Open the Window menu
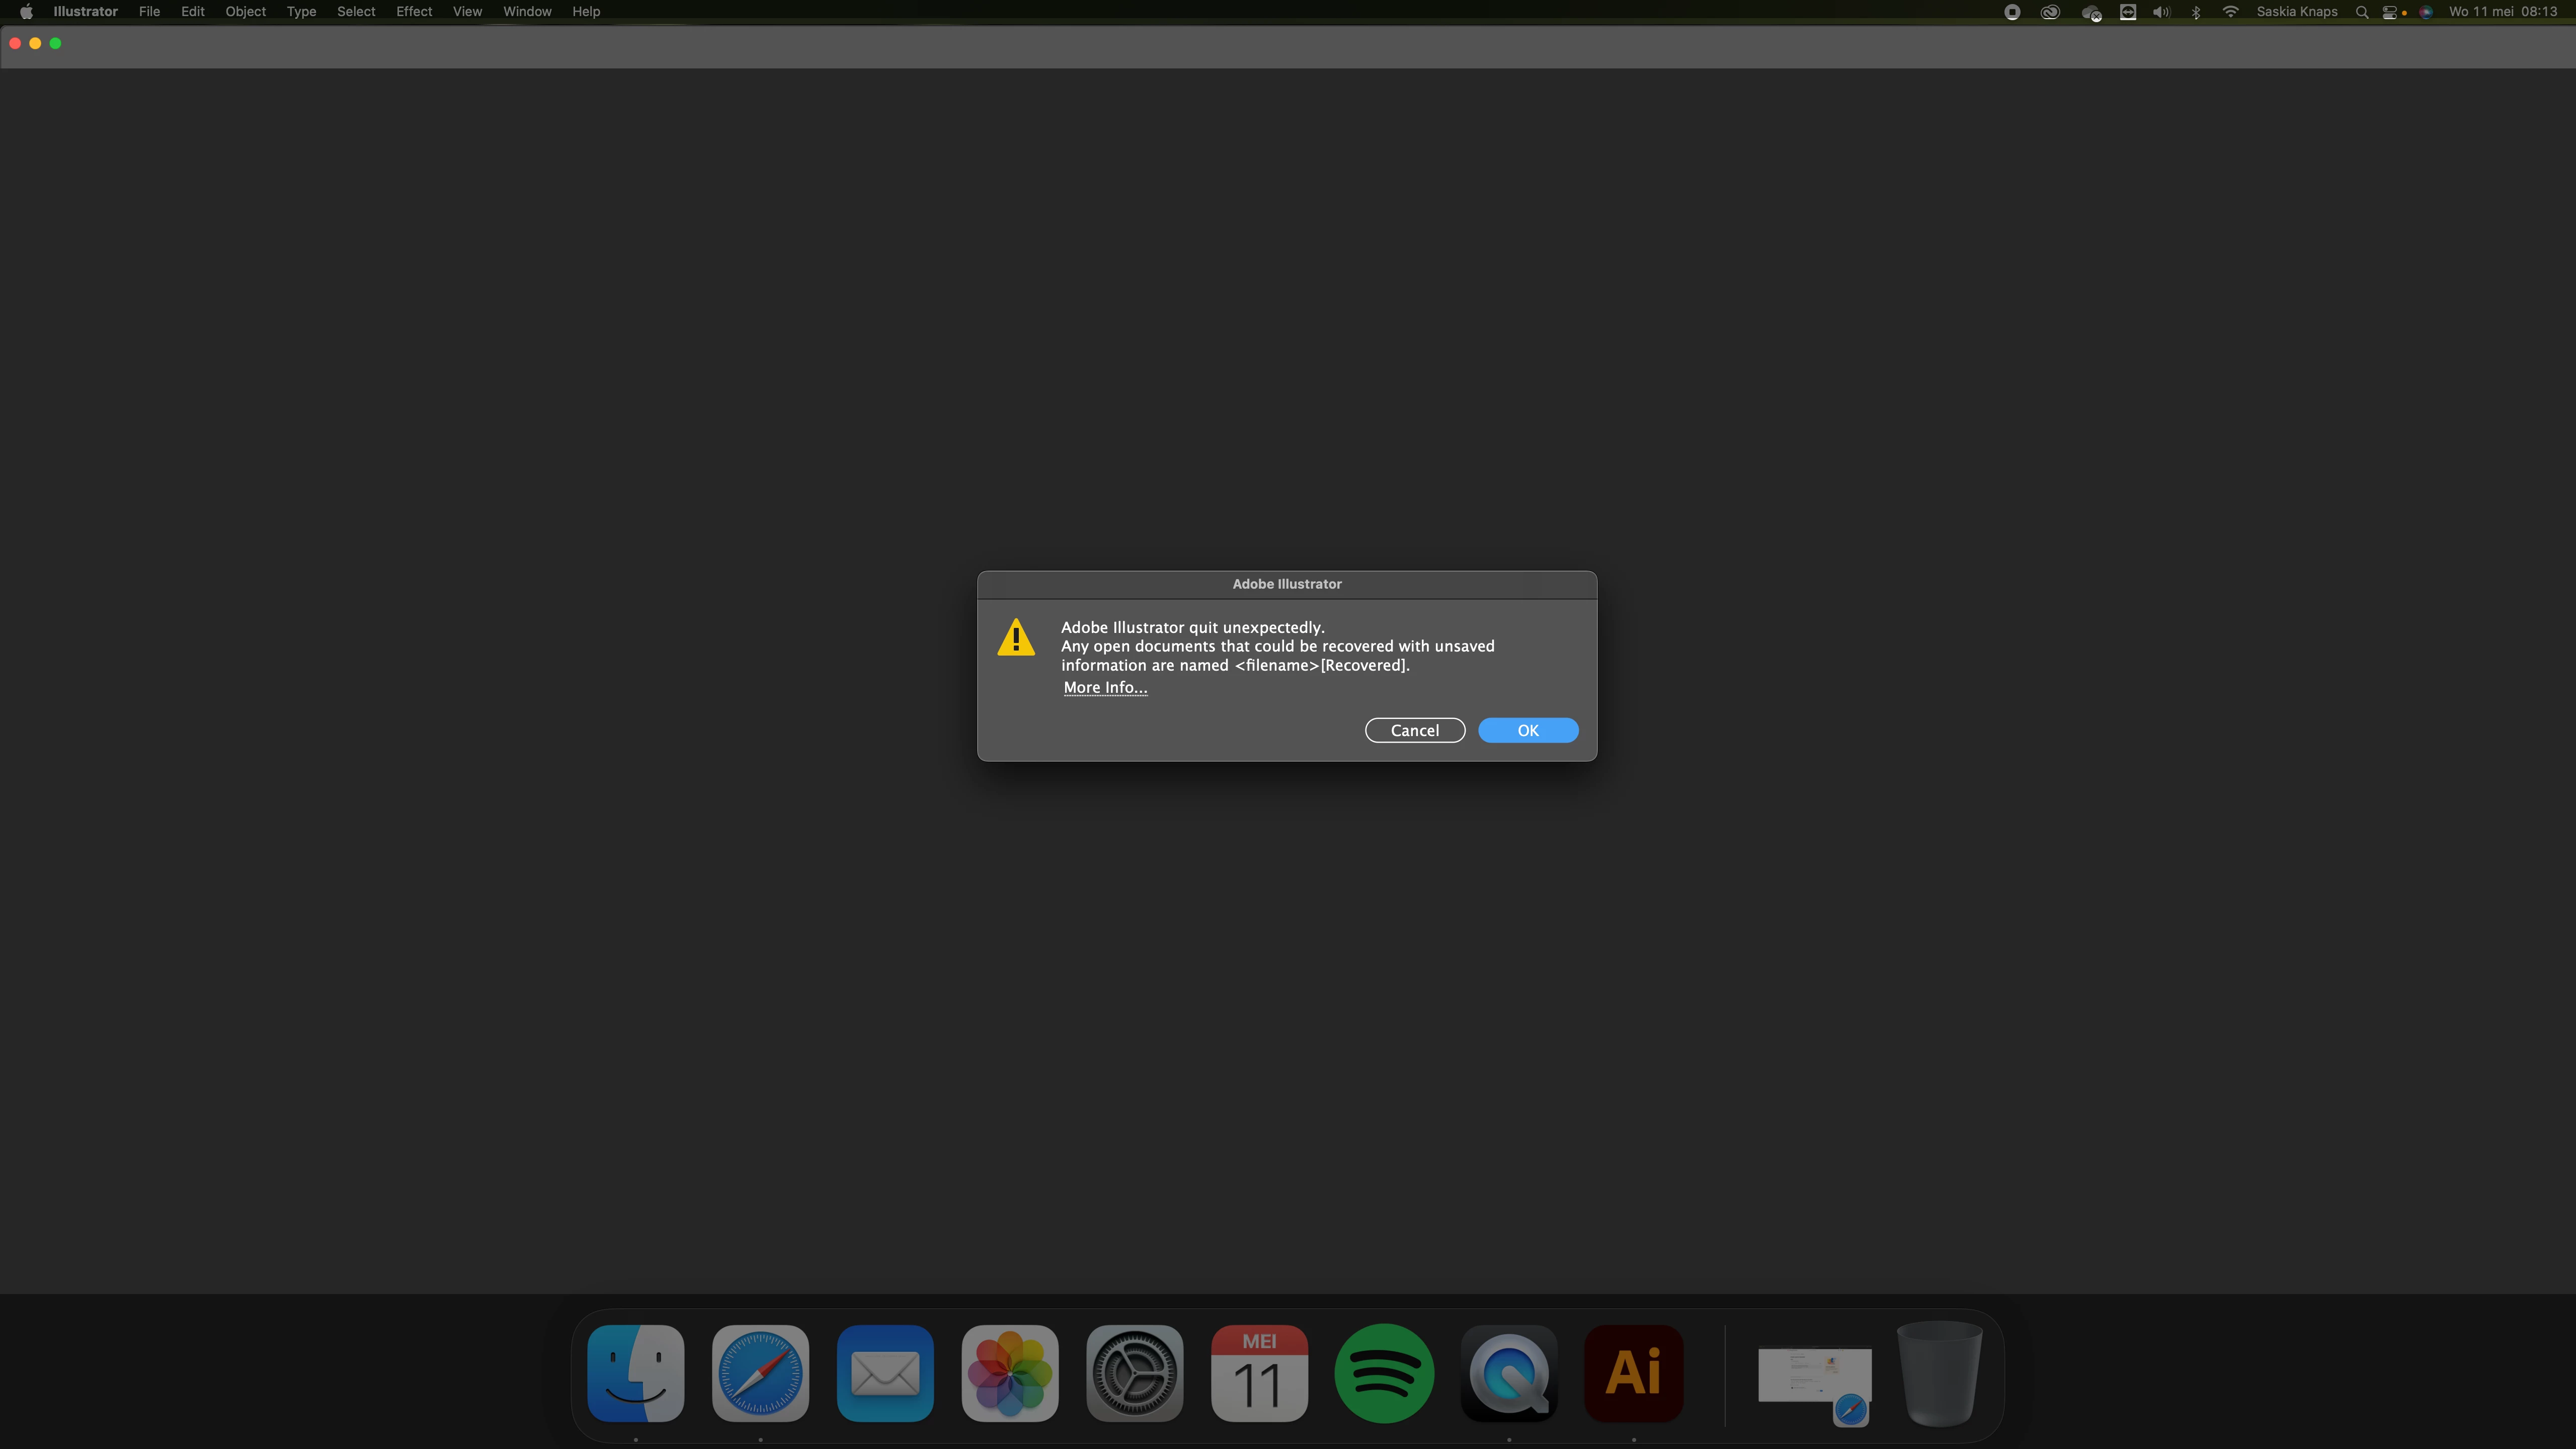Viewport: 2576px width, 1449px height. pyautogui.click(x=526, y=12)
